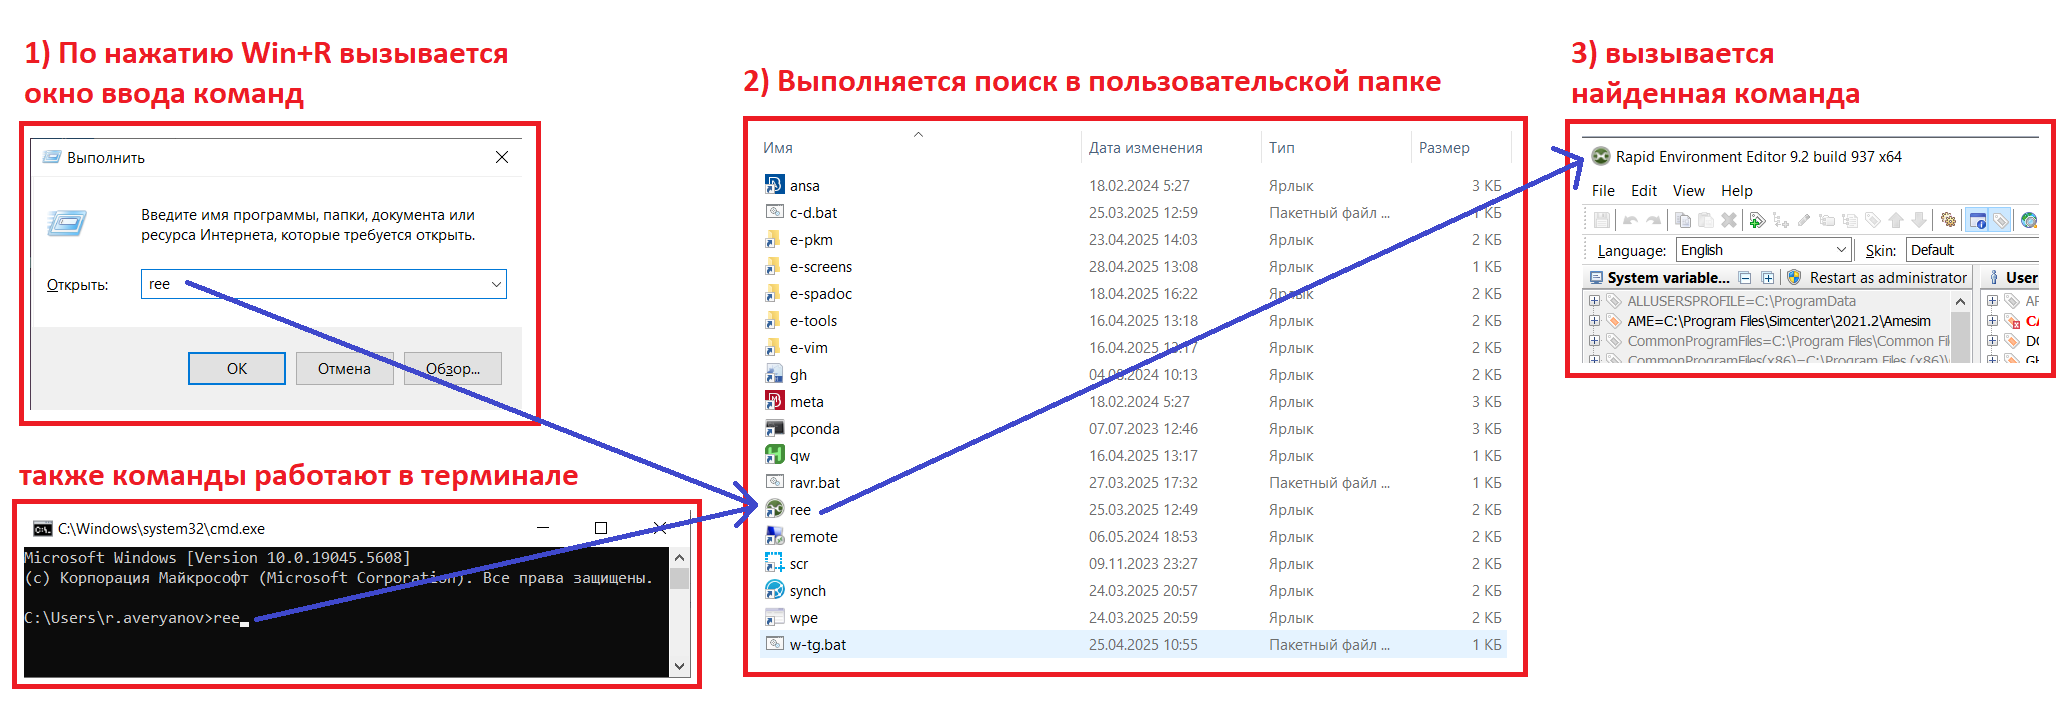
Task: Select the ree shortcut icon in file list
Action: [774, 509]
